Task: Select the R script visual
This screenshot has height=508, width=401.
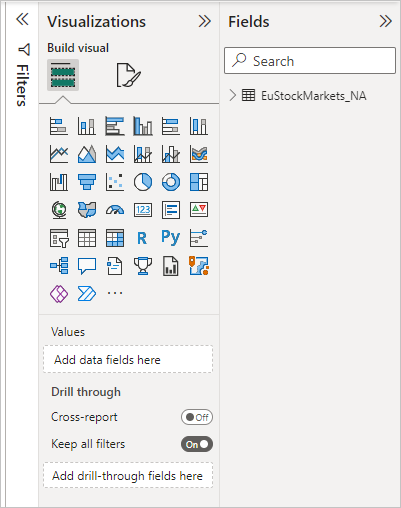Action: click(x=142, y=238)
